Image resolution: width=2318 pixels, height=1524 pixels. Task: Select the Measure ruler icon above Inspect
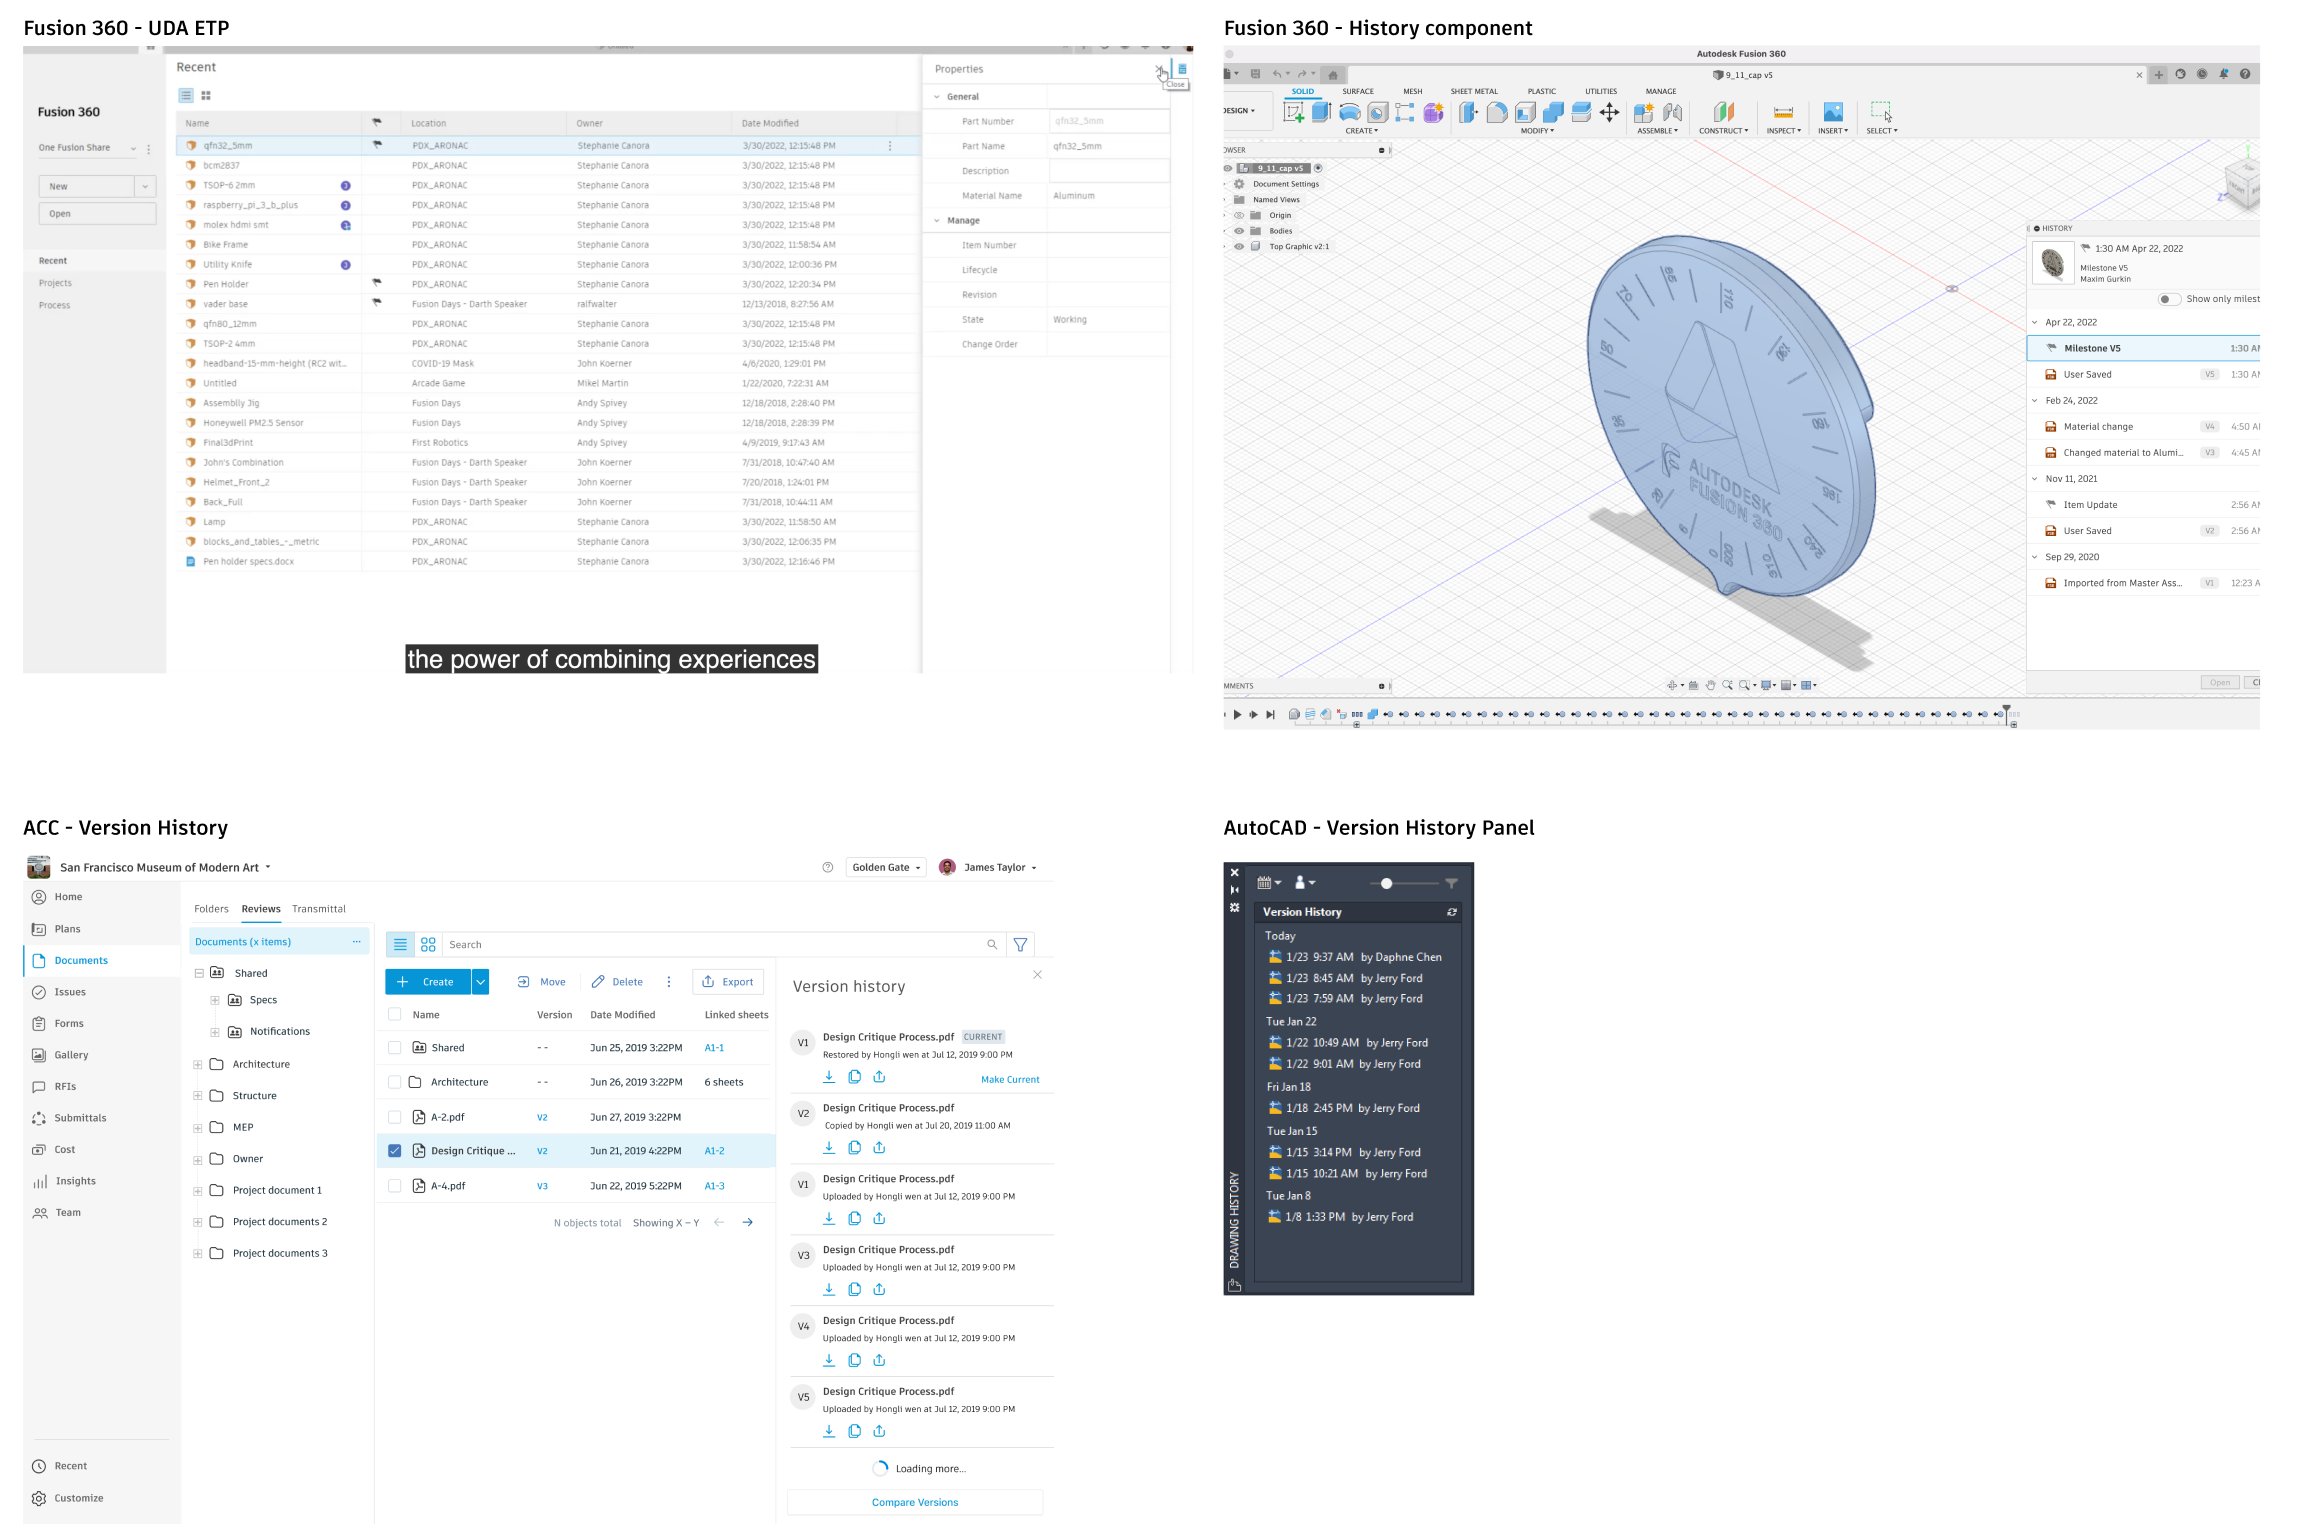click(x=1783, y=112)
